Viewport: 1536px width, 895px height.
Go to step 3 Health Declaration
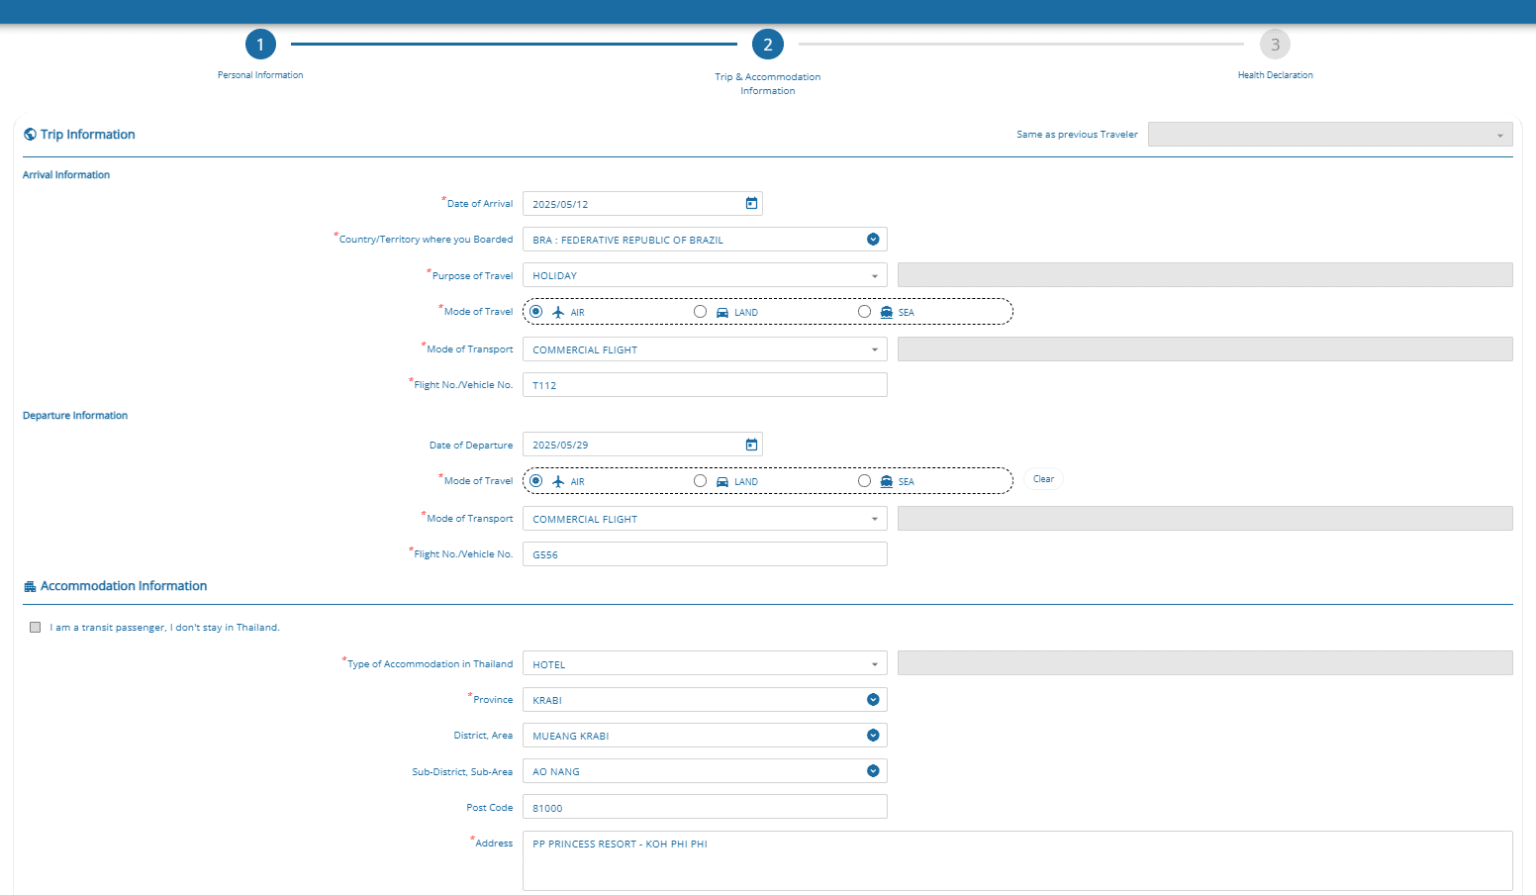pos(1275,45)
